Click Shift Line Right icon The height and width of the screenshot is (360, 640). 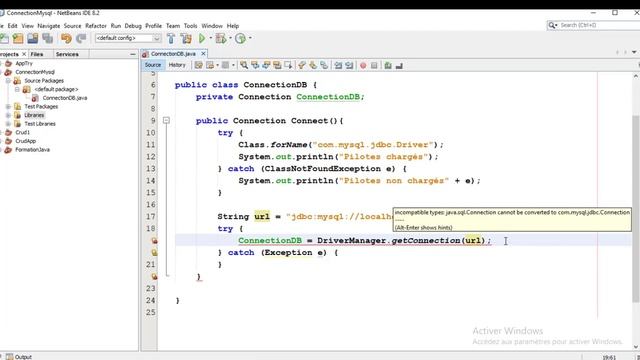pos(349,65)
